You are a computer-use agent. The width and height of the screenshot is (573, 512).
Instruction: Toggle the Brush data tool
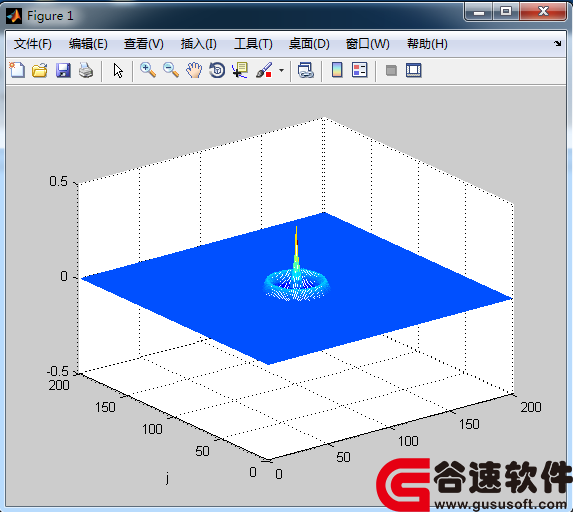[x=264, y=70]
